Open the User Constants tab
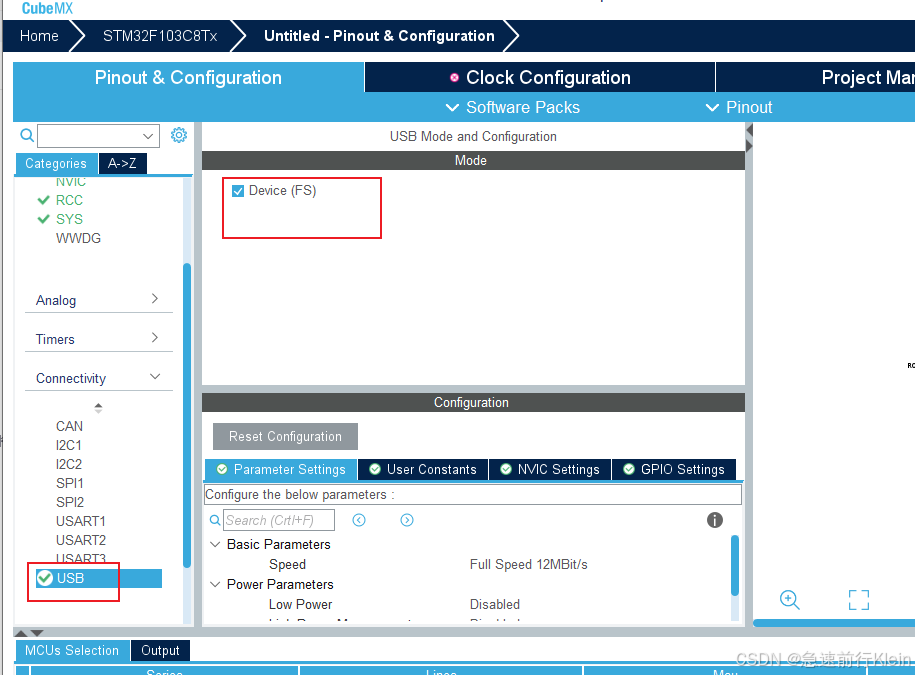Viewport: 915px width, 675px height. click(423, 470)
